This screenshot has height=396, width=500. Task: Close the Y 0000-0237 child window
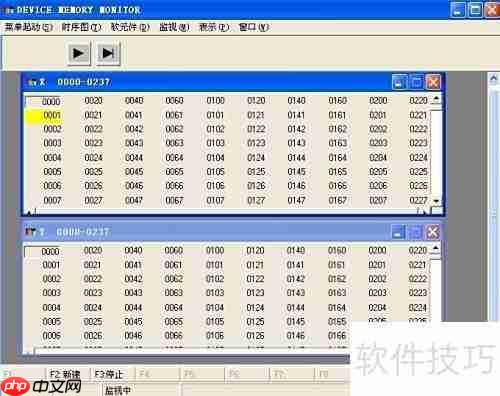pyautogui.click(x=433, y=232)
